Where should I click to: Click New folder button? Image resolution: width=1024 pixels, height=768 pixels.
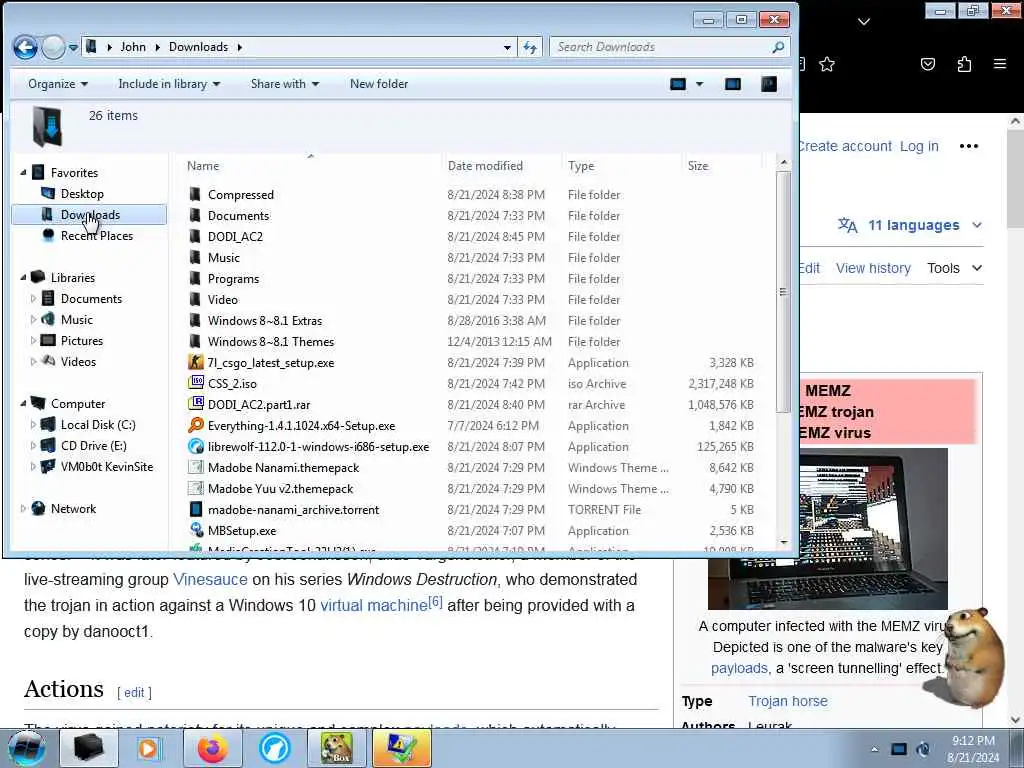click(x=379, y=84)
